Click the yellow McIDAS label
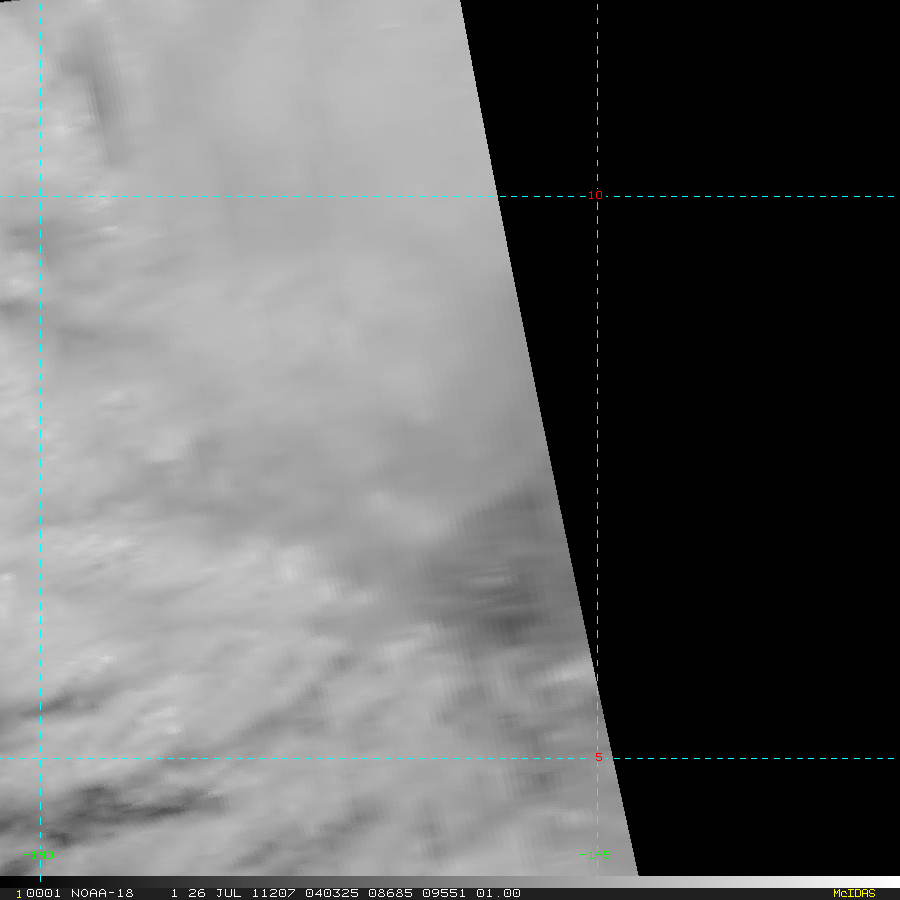Viewport: 900px width, 900px height. [x=854, y=893]
